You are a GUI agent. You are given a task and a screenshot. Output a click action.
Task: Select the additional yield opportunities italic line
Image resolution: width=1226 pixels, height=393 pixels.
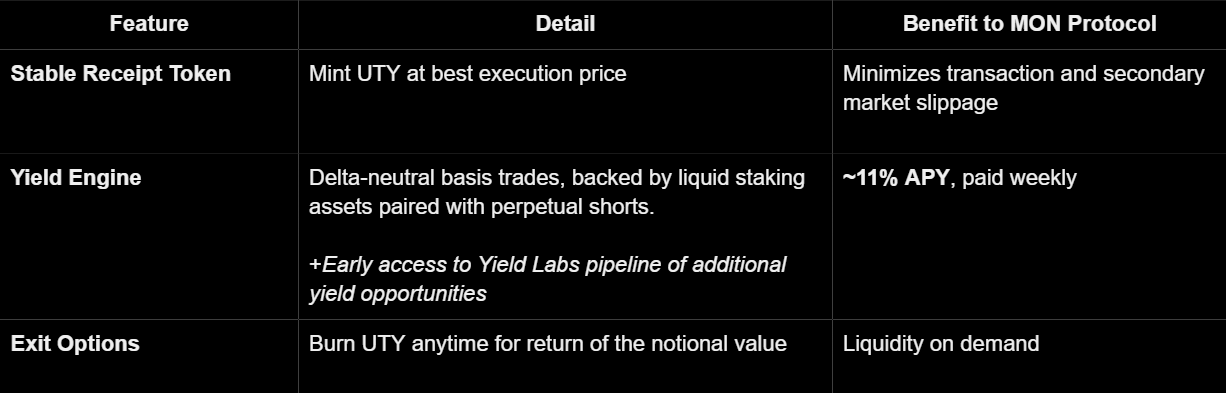(x=398, y=294)
